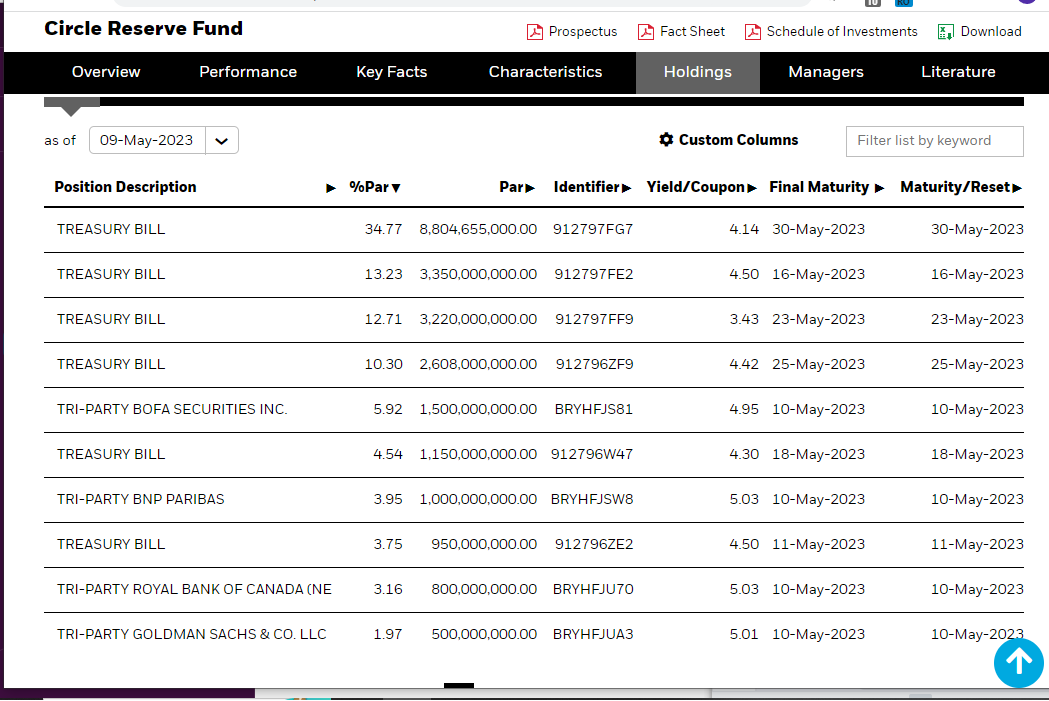The image size is (1049, 701).
Task: Click par value 3,220,000,000.00
Action: click(478, 319)
